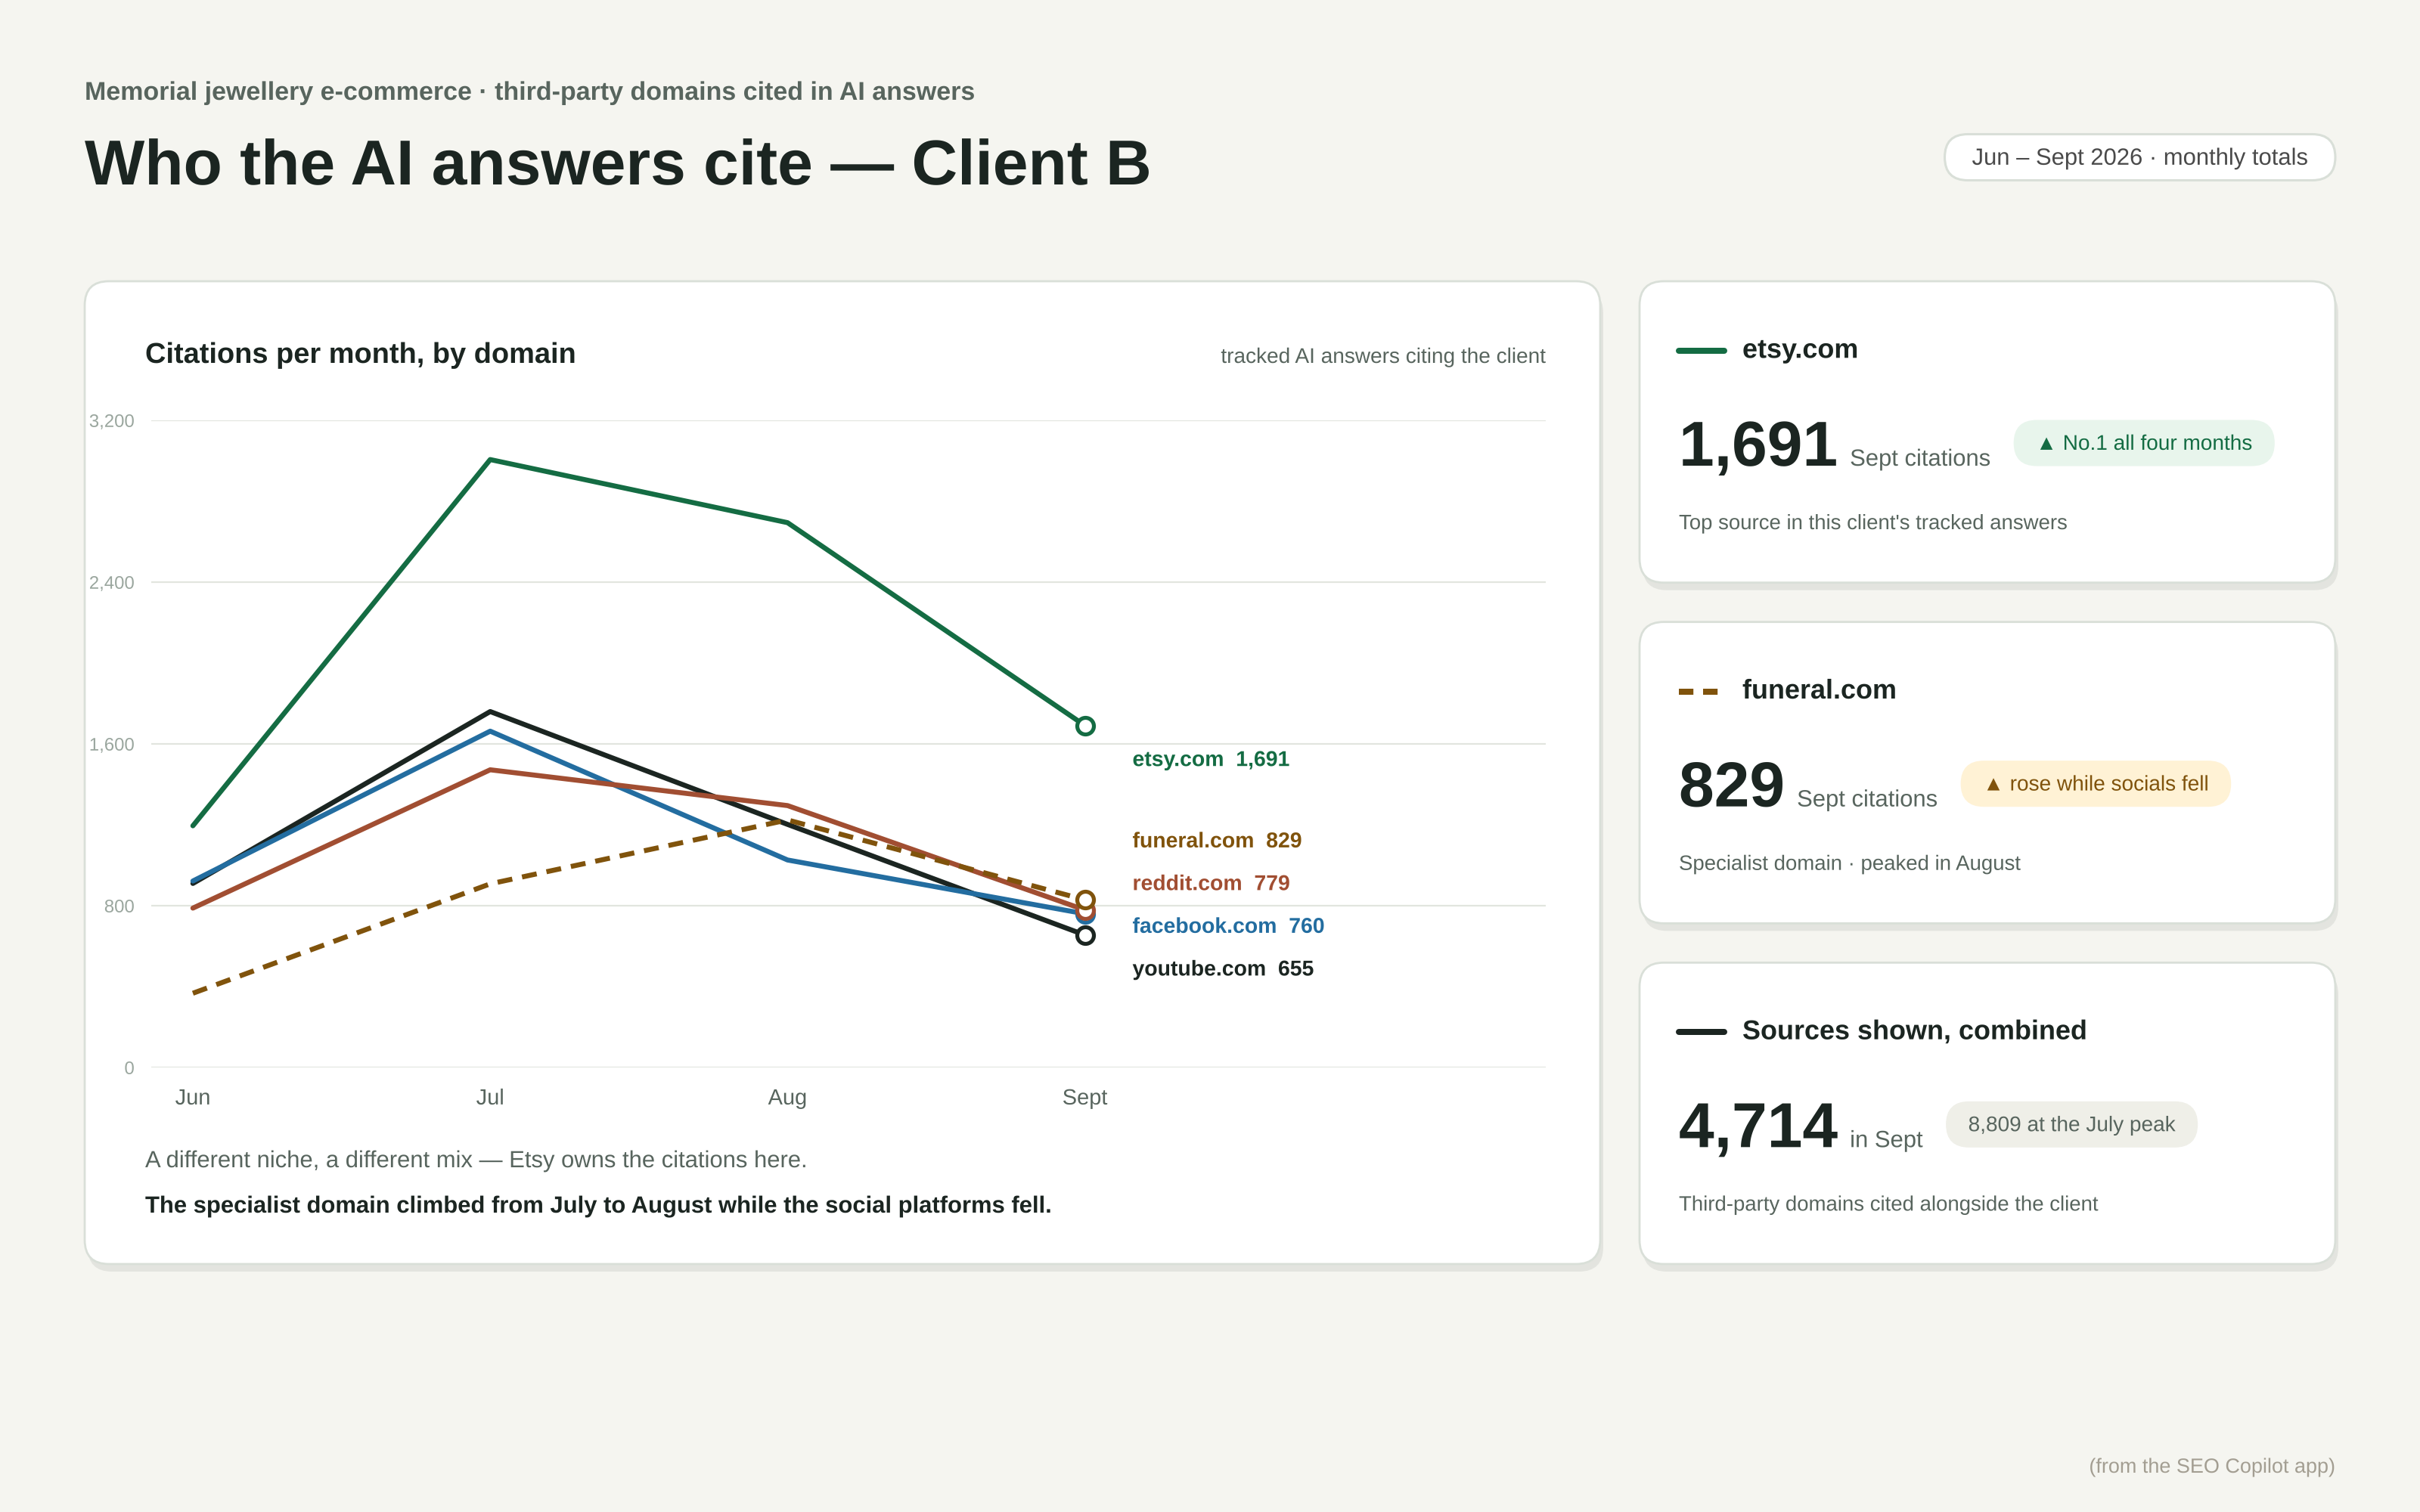Screen dimensions: 2420x1512
Task: Click the 'Citations per month, by domain' heading
Action: coord(360,353)
